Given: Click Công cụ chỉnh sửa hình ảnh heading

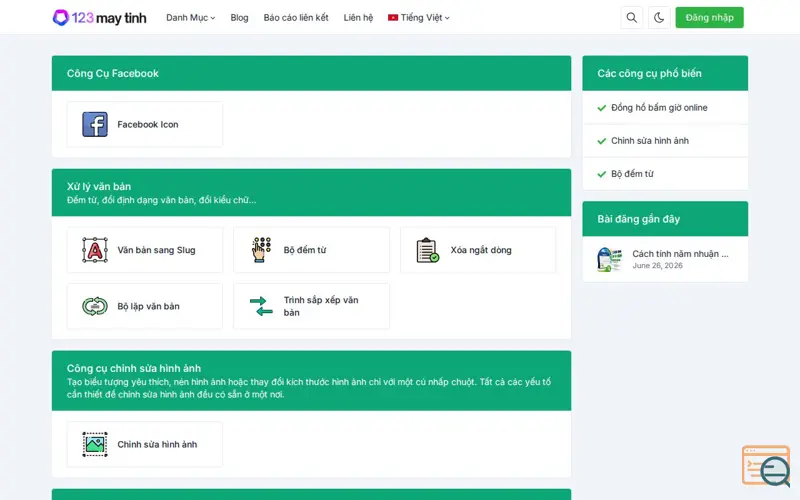Looking at the screenshot, I should pos(134,368).
